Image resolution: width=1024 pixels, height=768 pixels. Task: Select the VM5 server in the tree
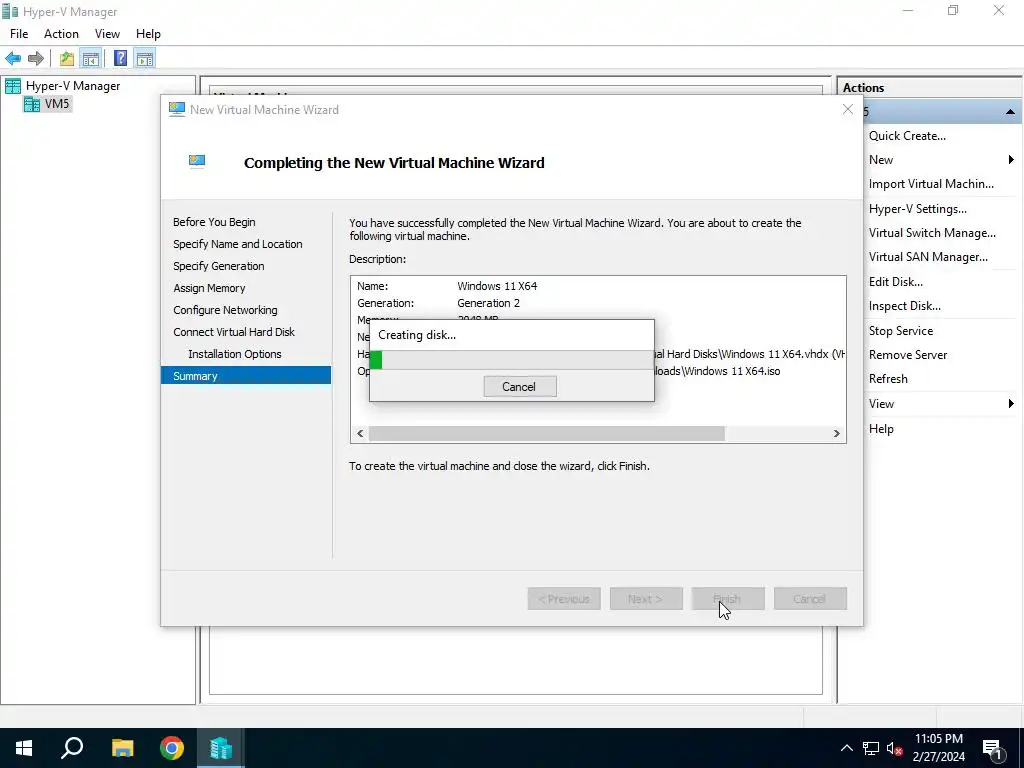point(57,104)
